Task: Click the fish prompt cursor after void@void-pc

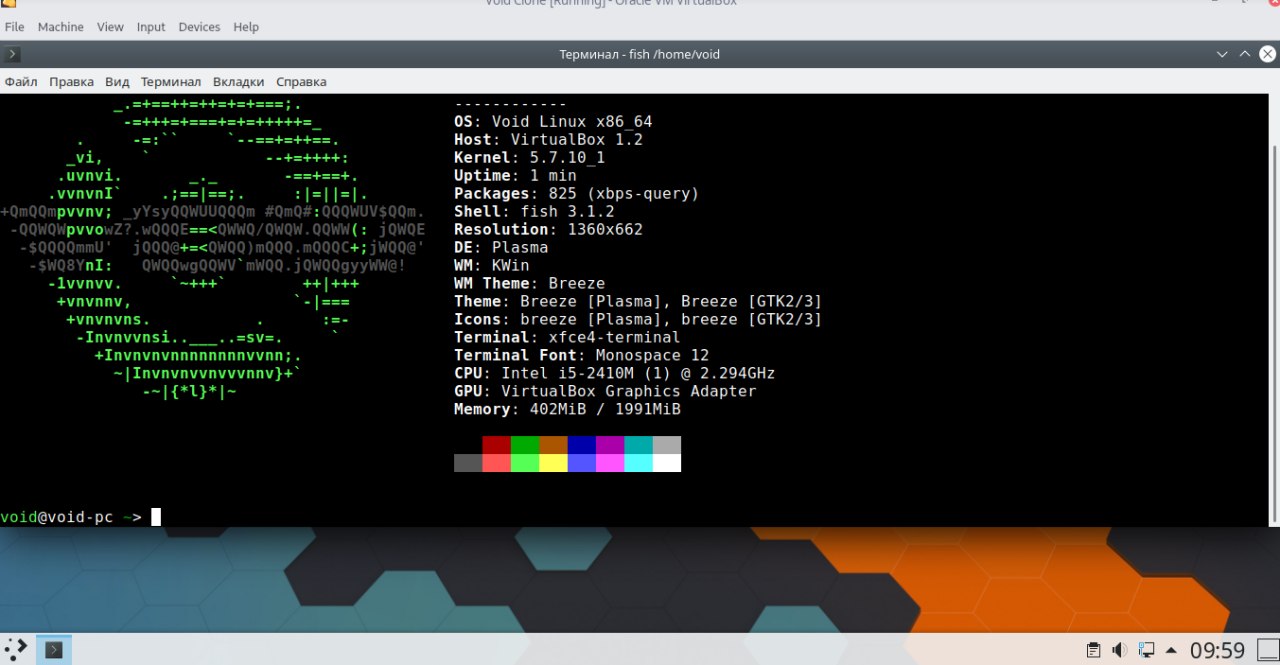Action: click(x=156, y=517)
